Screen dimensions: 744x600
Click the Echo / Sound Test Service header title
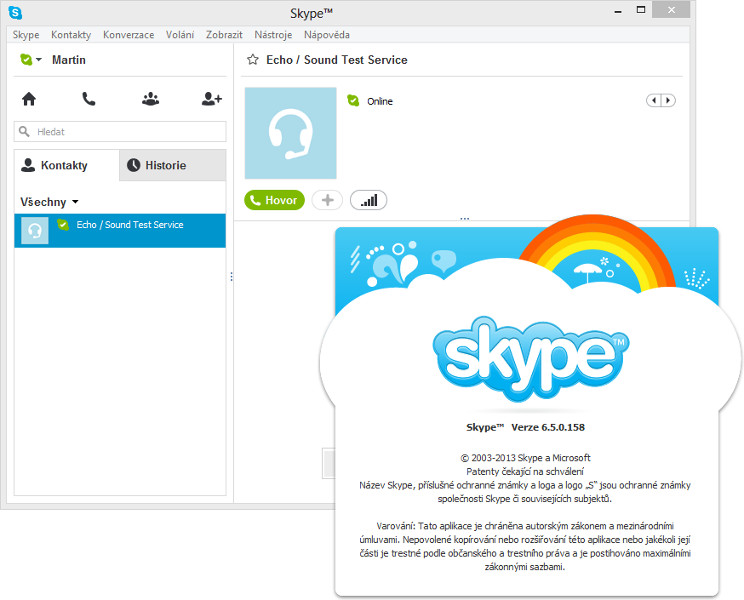click(x=337, y=60)
